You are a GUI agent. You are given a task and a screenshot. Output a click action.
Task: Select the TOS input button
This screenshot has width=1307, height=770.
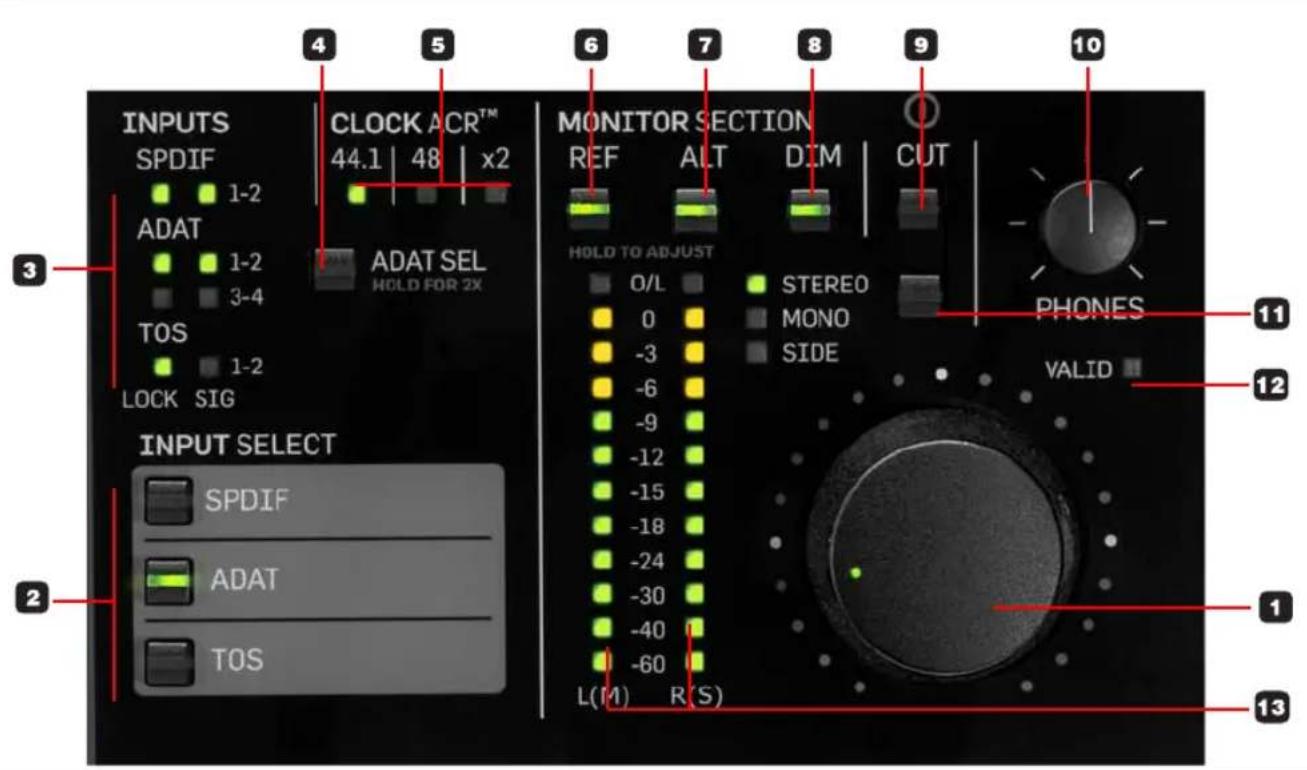(168, 660)
